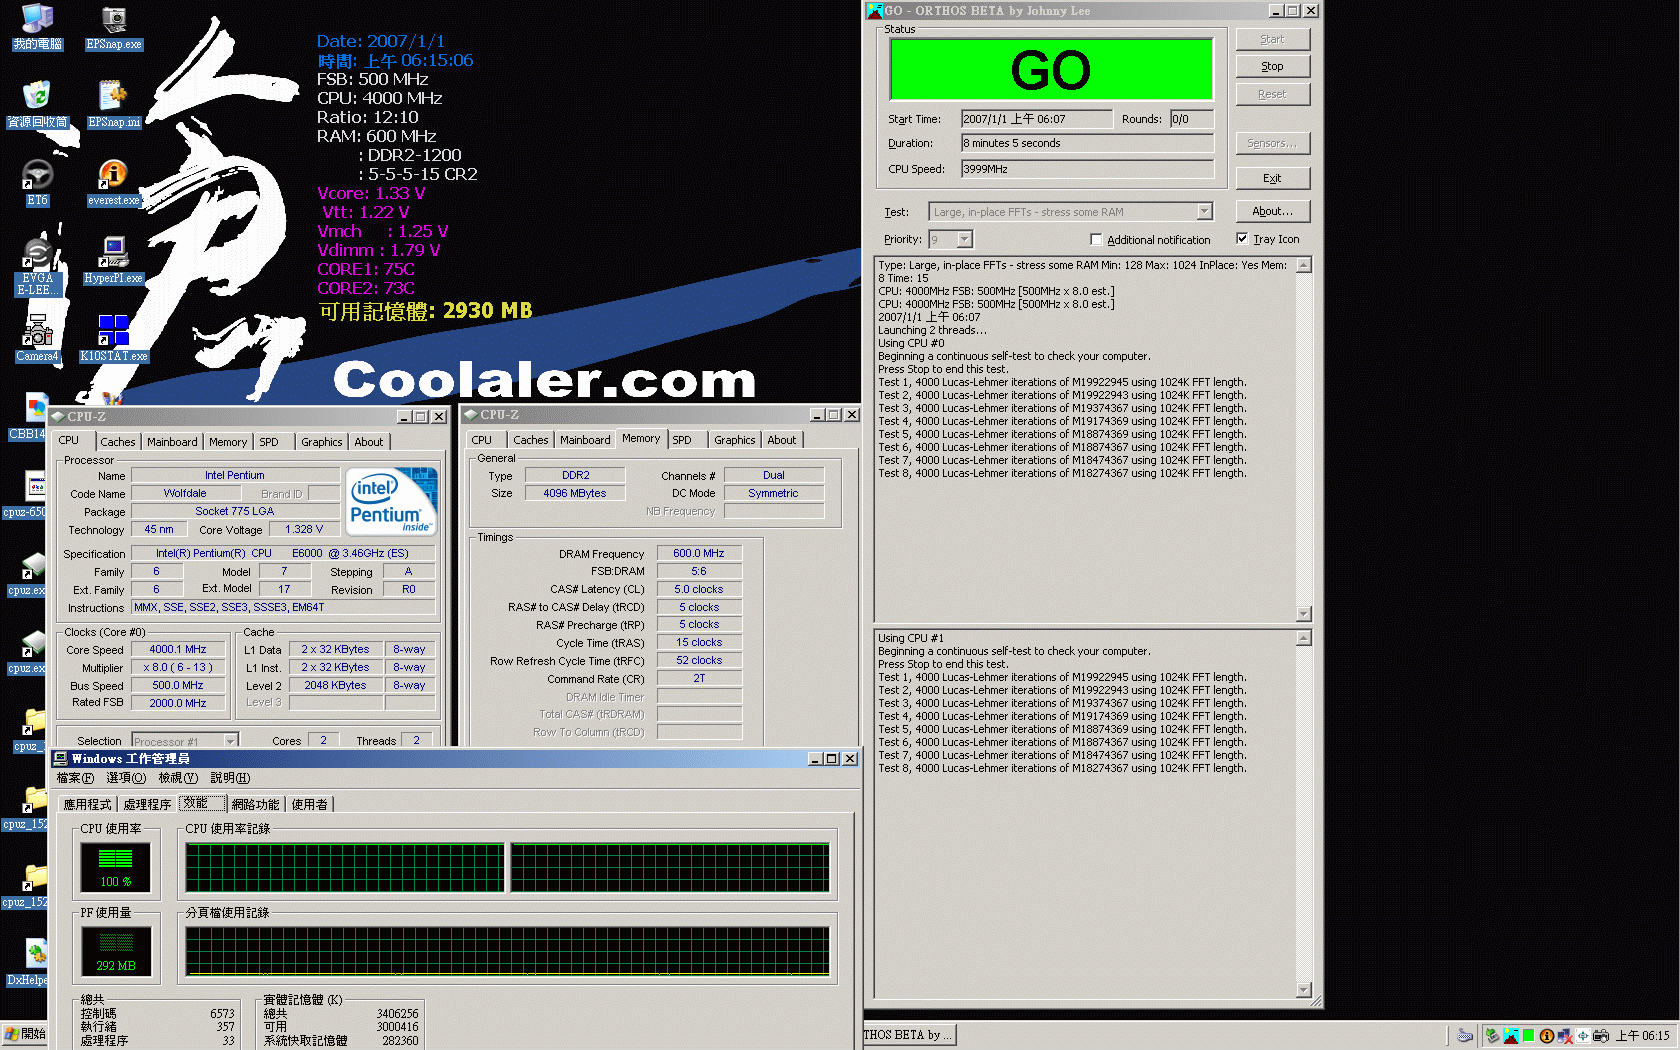Click the Rounds field showing 0/0
This screenshot has width=1680, height=1050.
[1192, 119]
